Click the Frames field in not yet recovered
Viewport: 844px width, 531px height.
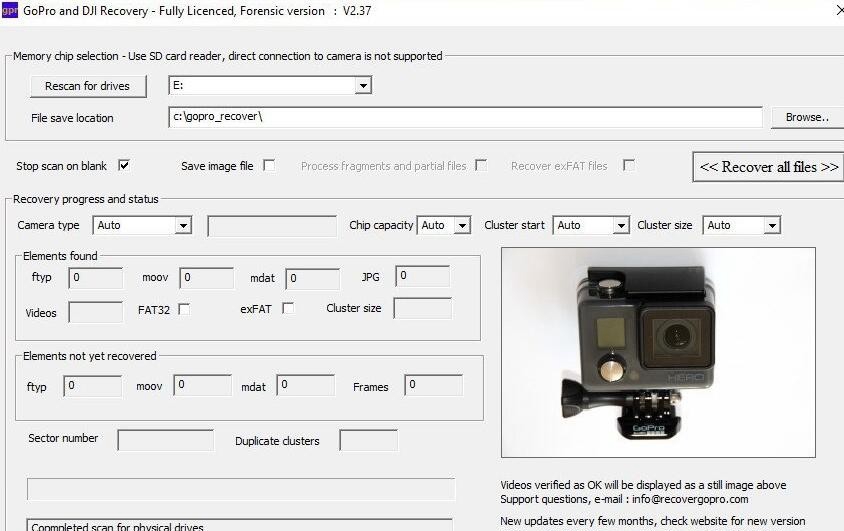coord(433,385)
